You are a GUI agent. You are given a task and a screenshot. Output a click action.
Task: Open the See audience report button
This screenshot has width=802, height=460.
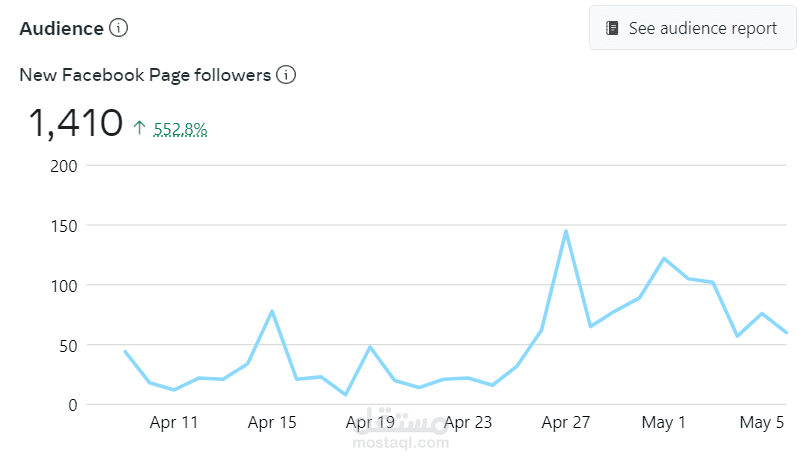point(692,28)
